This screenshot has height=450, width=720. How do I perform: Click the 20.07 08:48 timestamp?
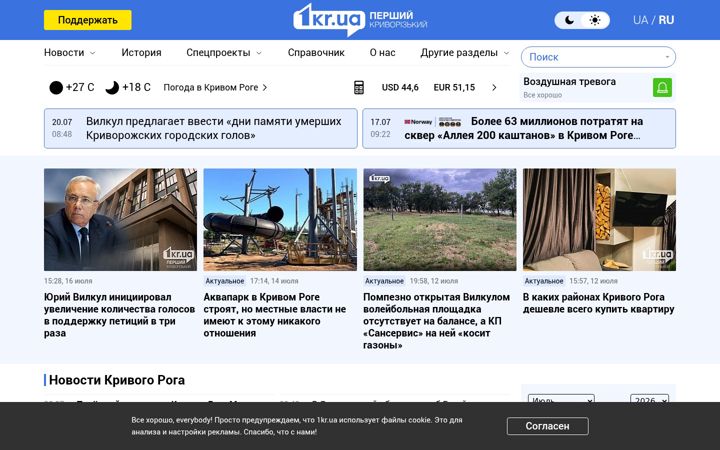(x=62, y=128)
